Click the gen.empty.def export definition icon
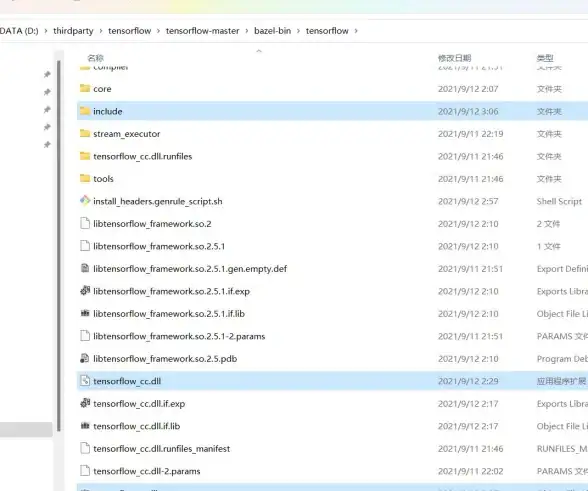588x491 pixels. pyautogui.click(x=85, y=268)
